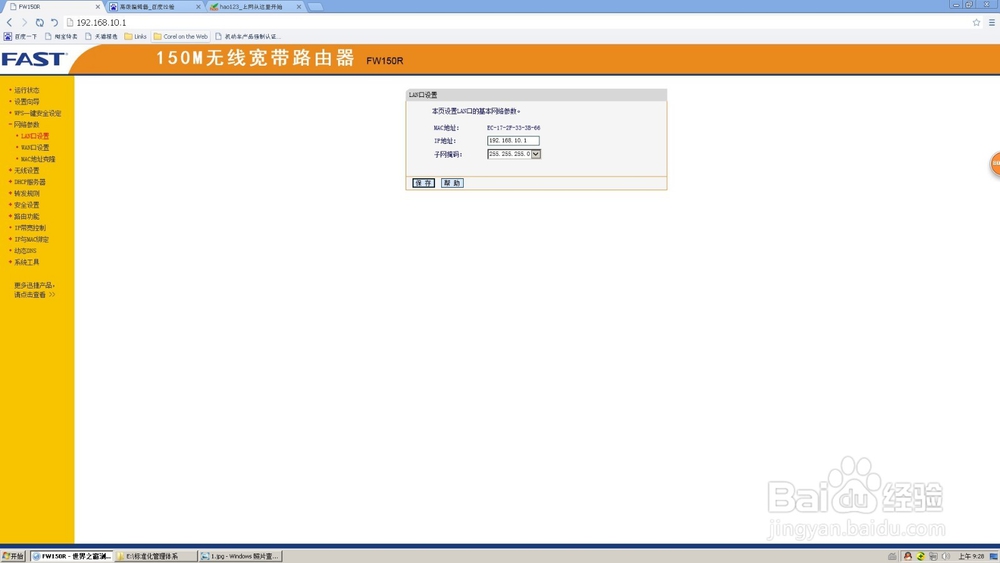This screenshot has height=563, width=1000.
Task: Click the undo arrow beside the refresh icon
Action: coord(54,22)
